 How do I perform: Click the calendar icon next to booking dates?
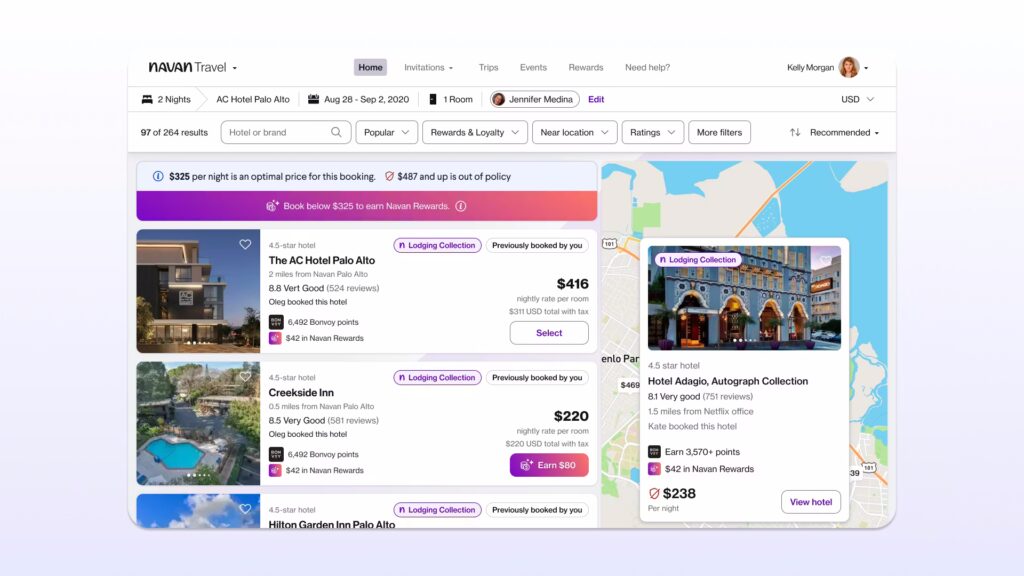(318, 99)
